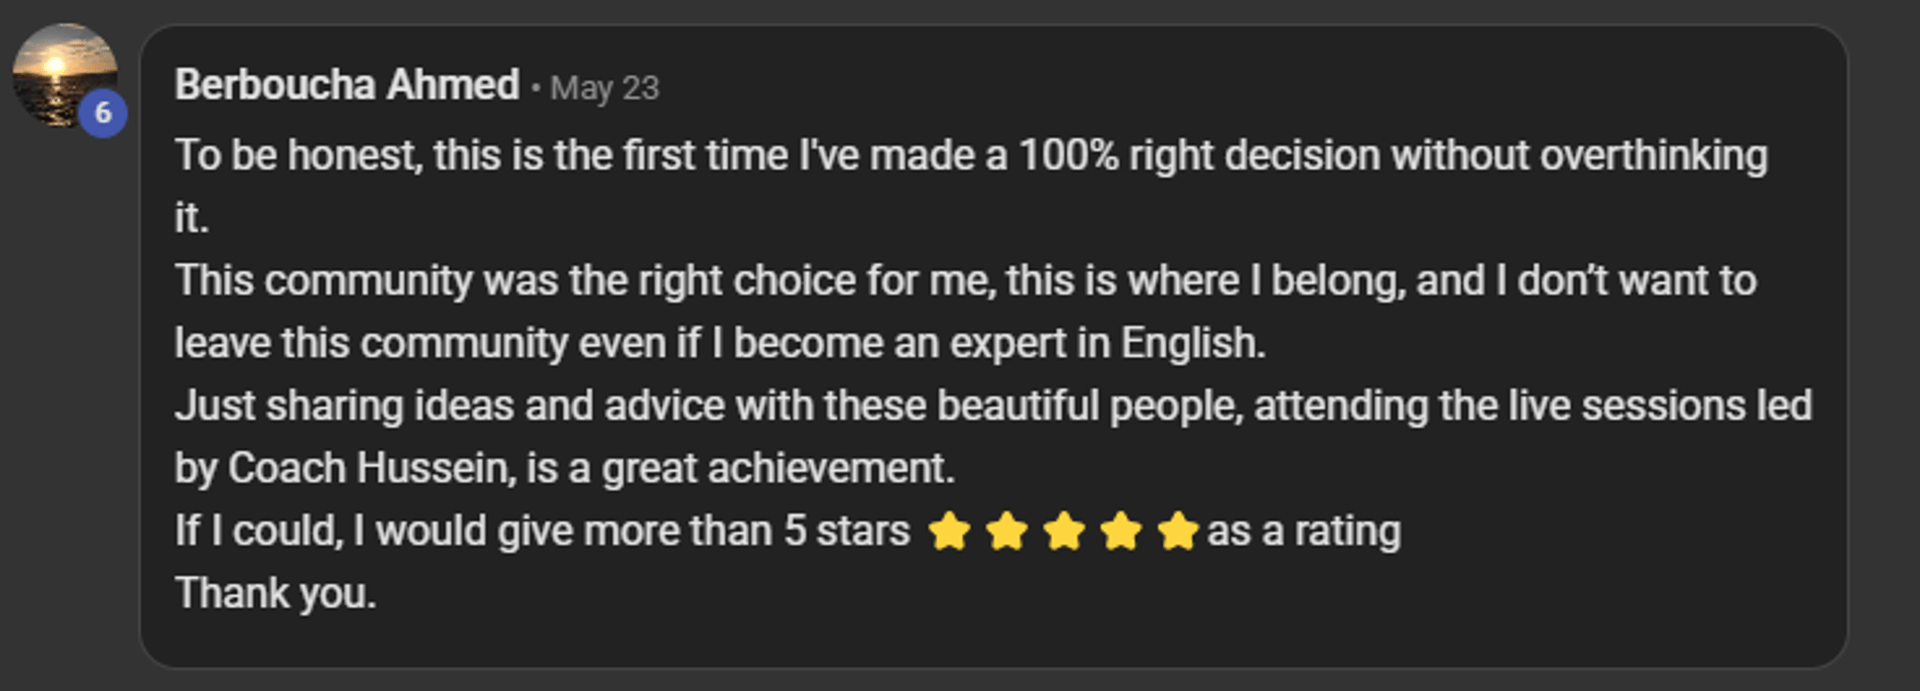Click the May 23 post date

[x=604, y=88]
